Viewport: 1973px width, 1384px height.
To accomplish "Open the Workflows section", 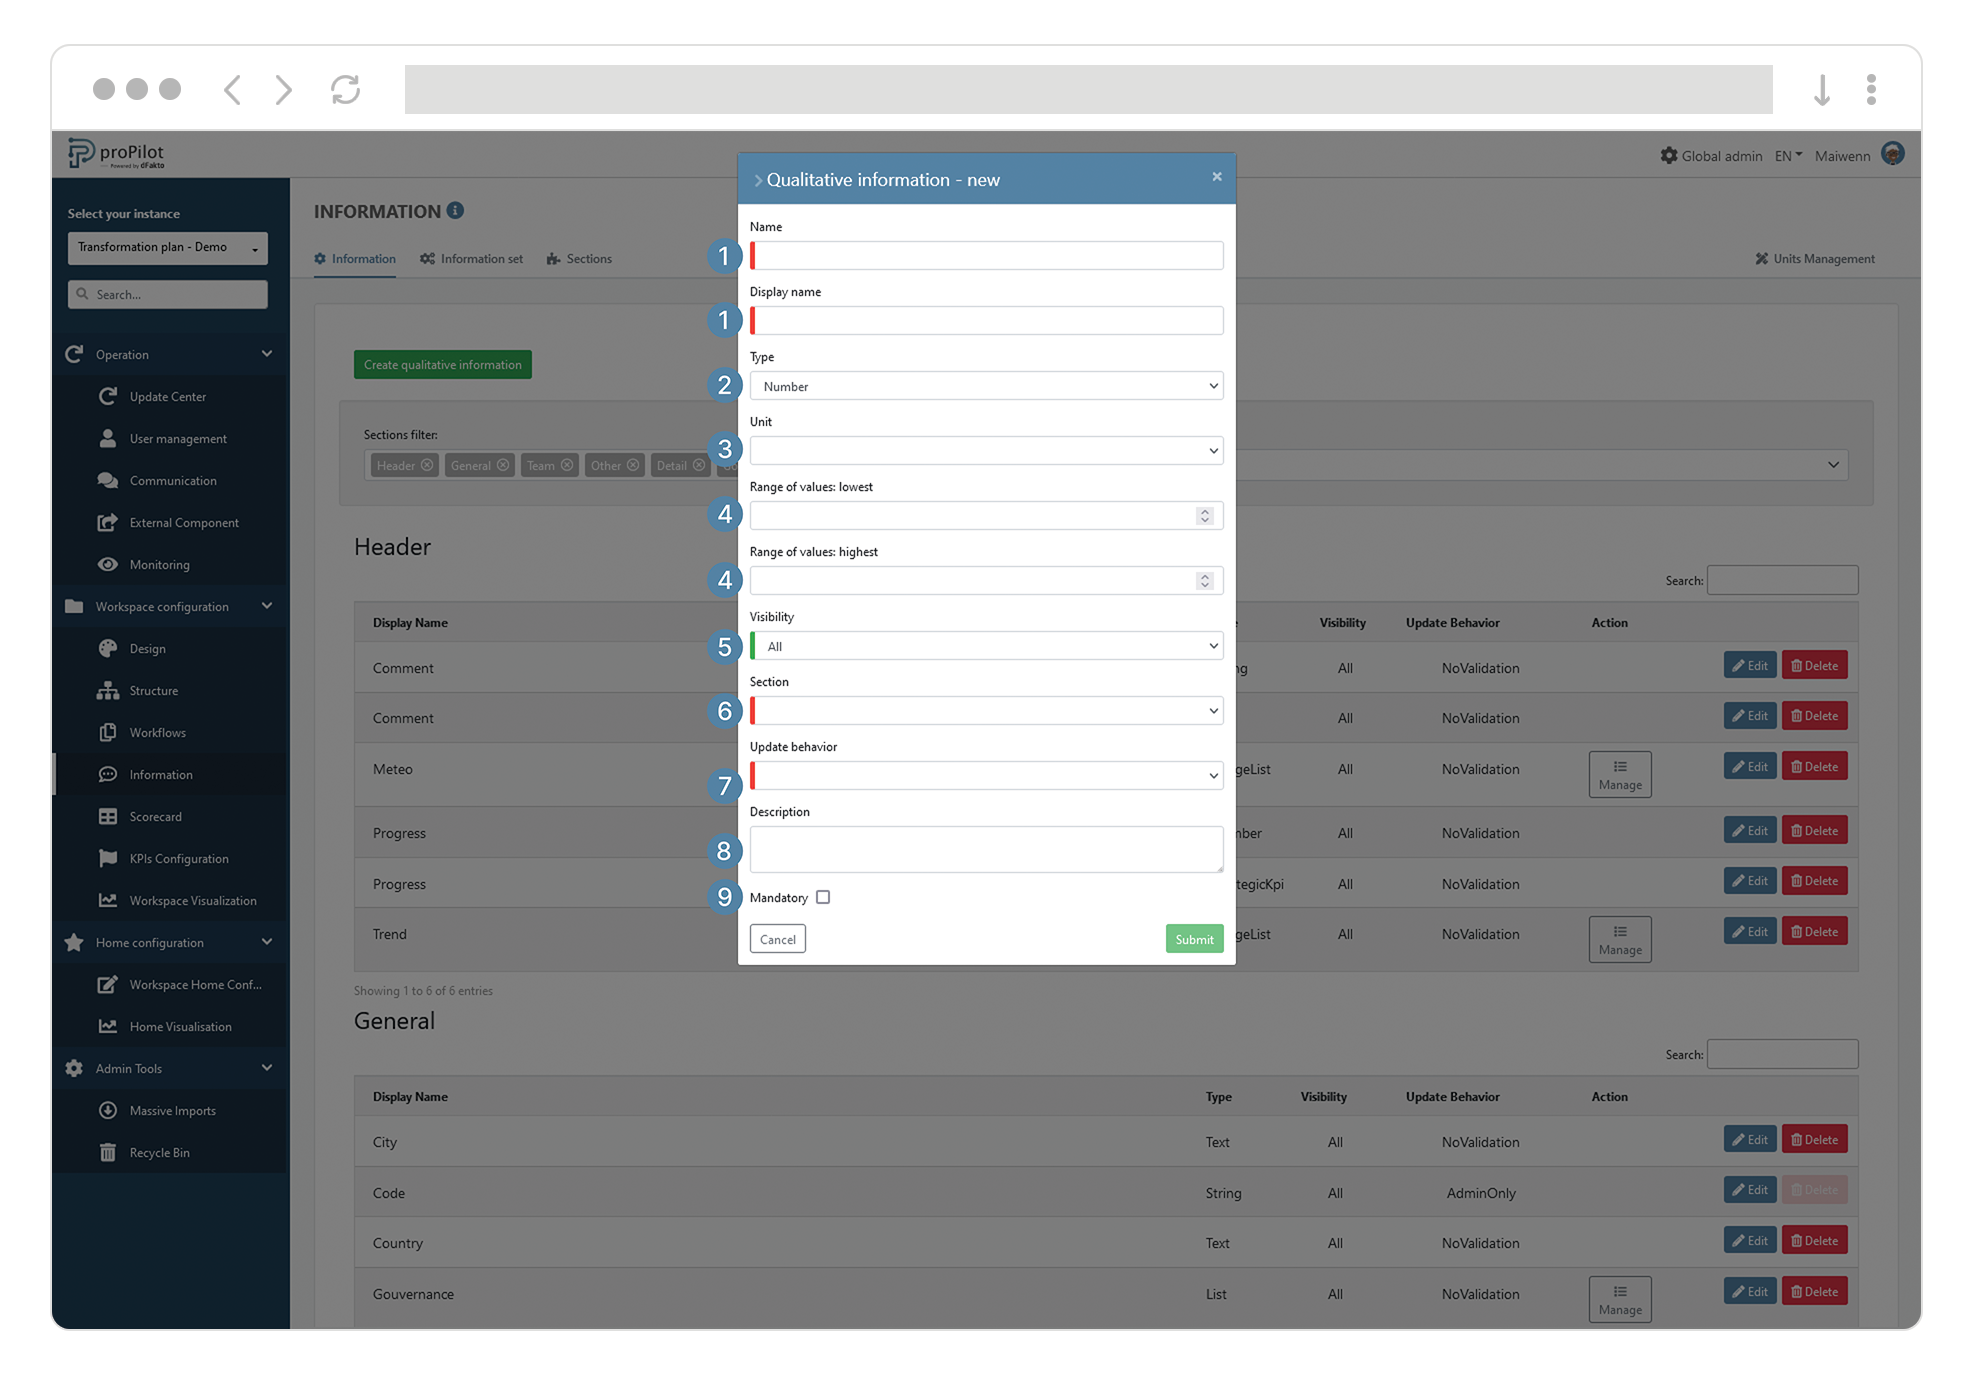I will point(158,732).
